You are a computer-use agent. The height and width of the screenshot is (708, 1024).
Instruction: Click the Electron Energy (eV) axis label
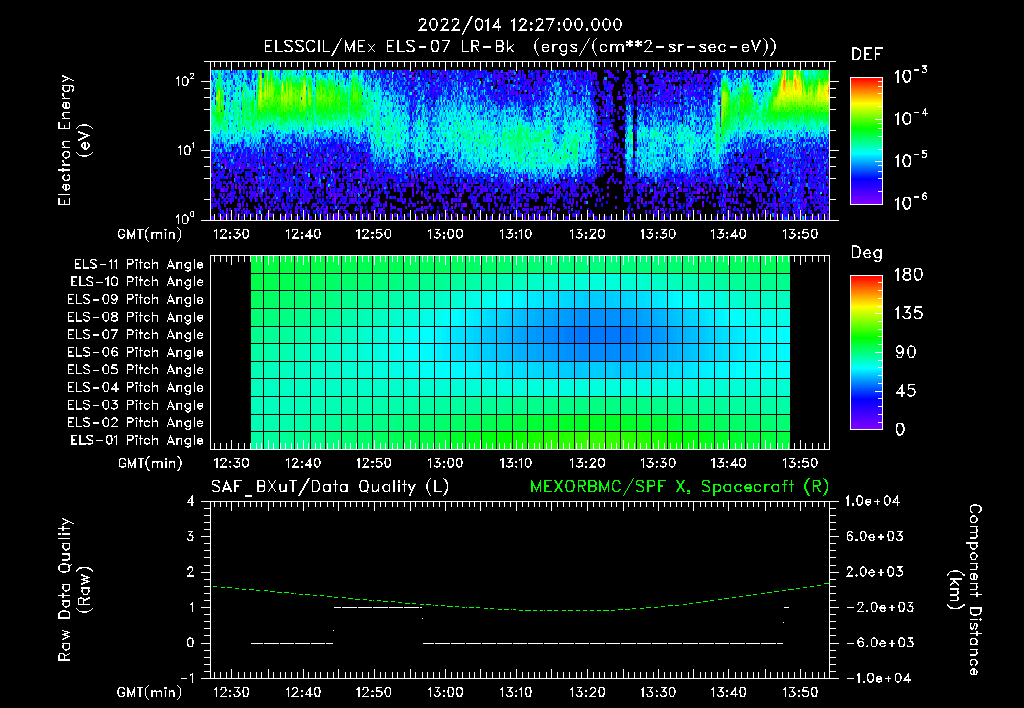pos(74,140)
